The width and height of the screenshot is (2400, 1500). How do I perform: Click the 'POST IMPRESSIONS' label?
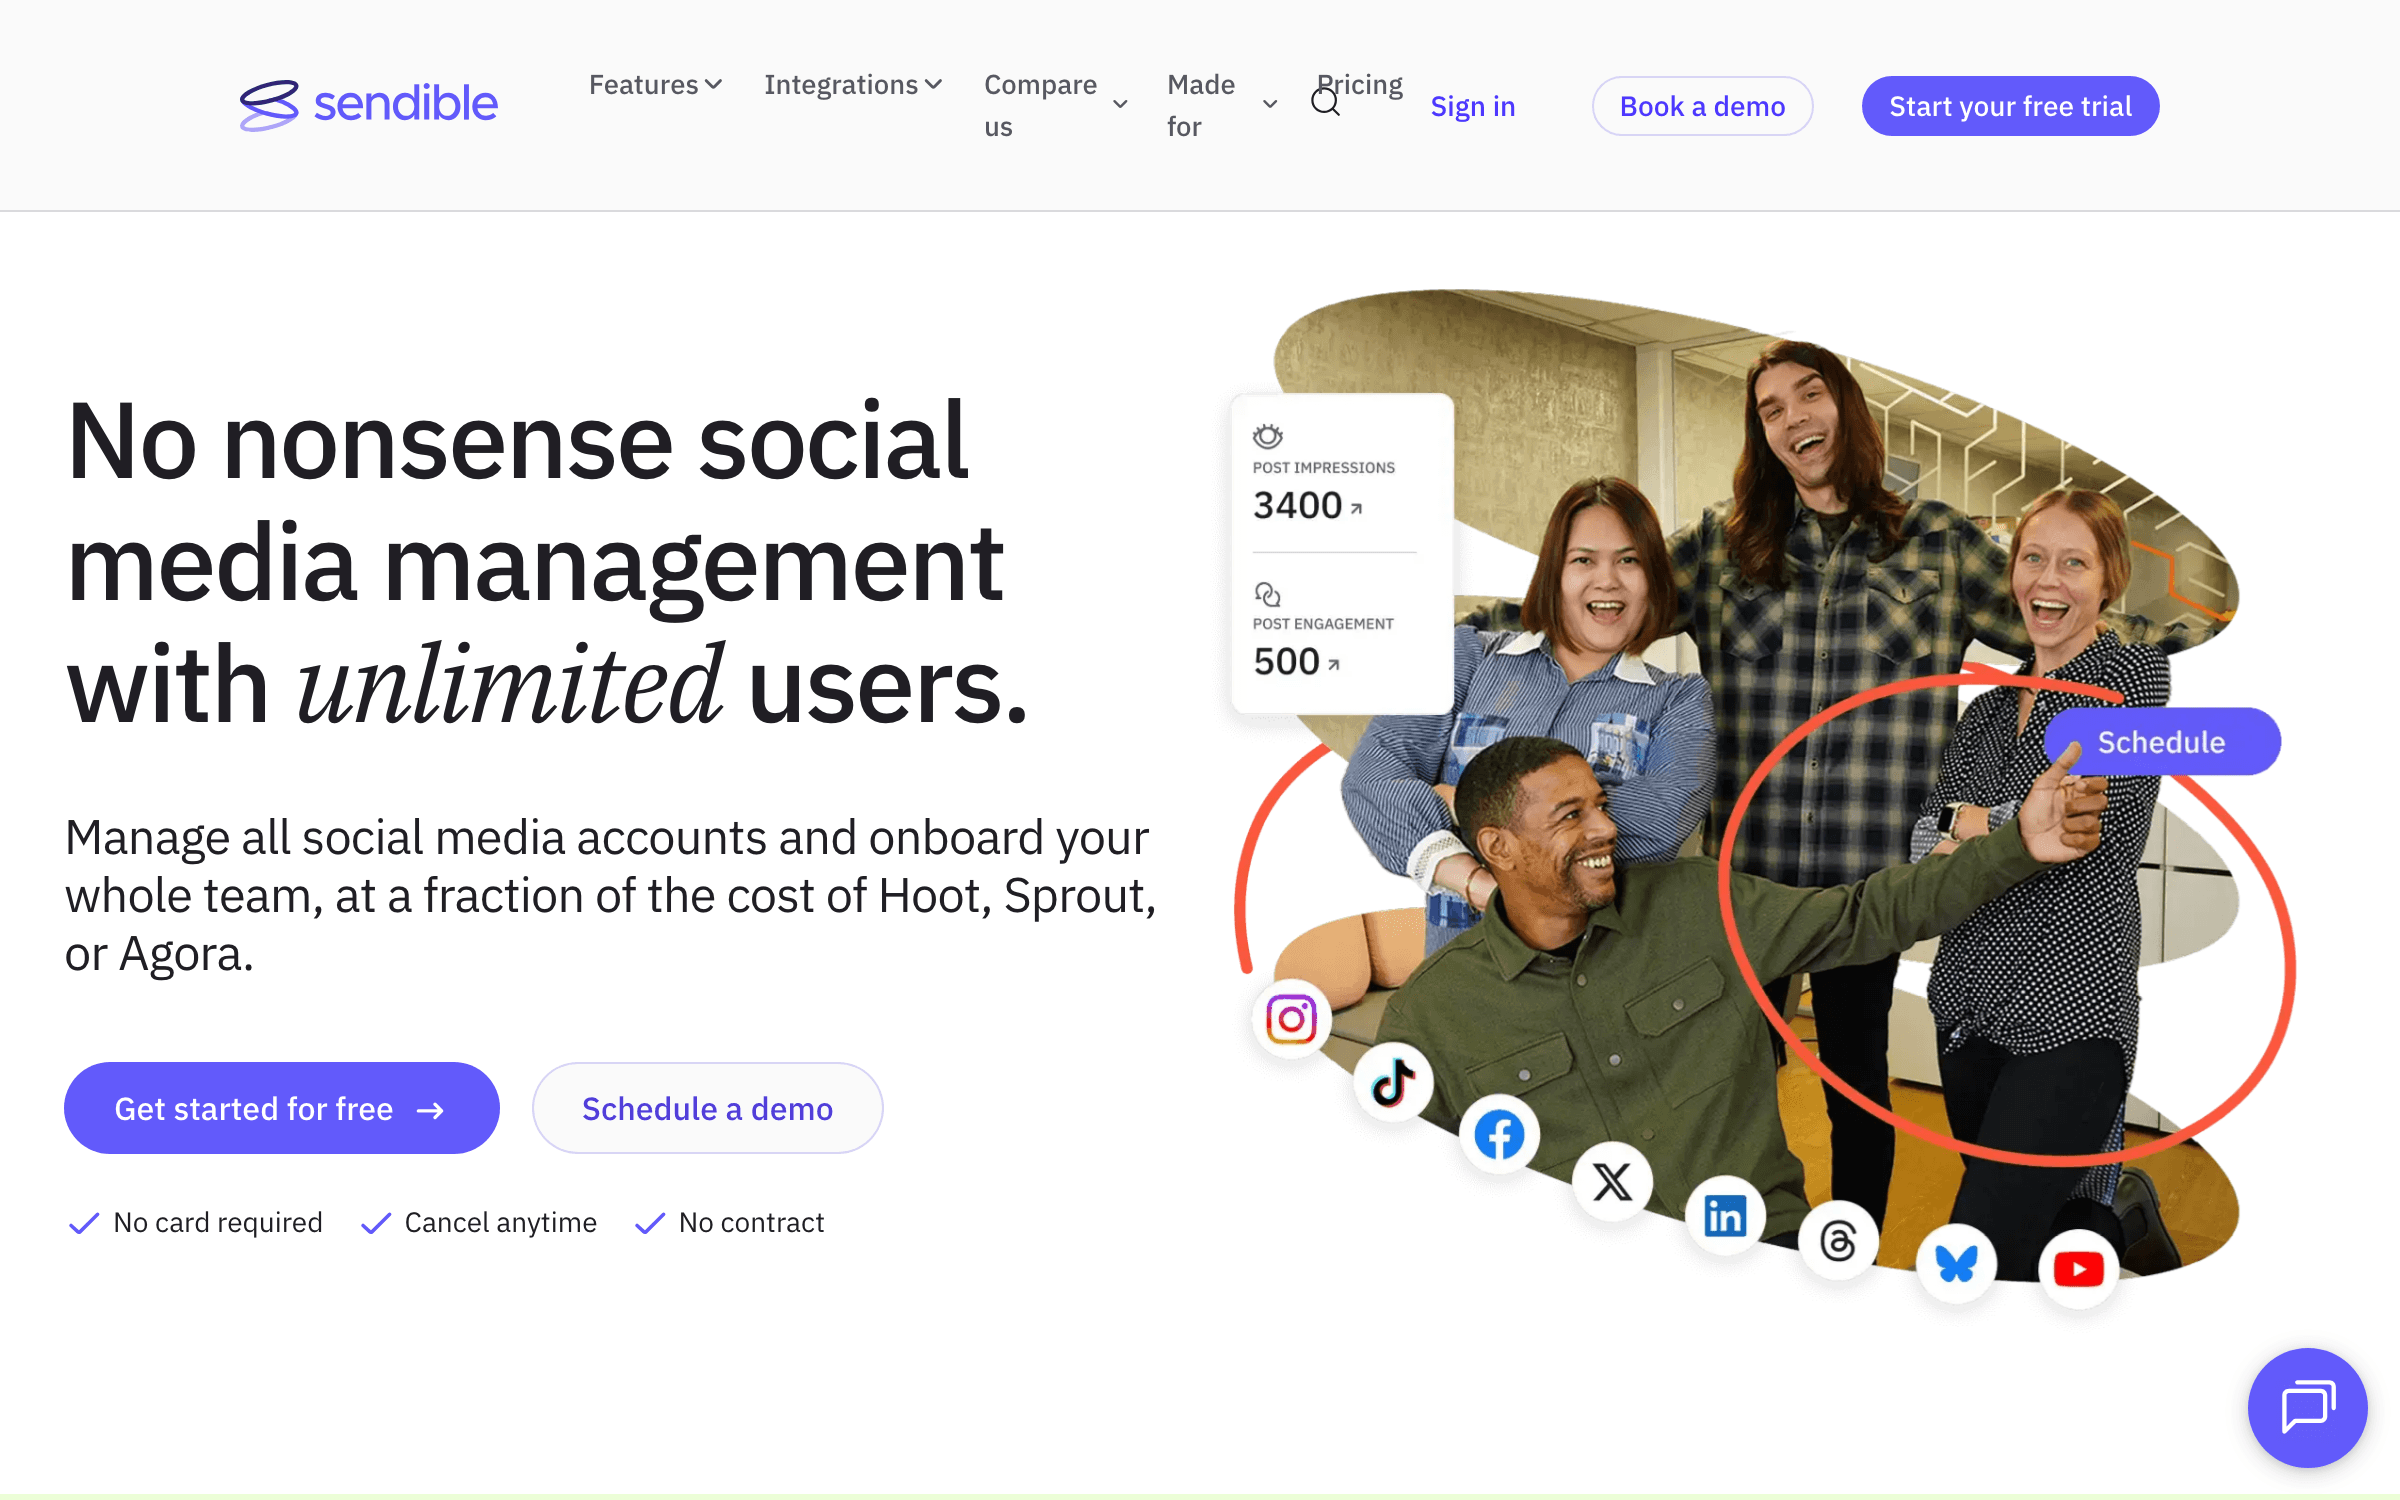pyautogui.click(x=1323, y=468)
